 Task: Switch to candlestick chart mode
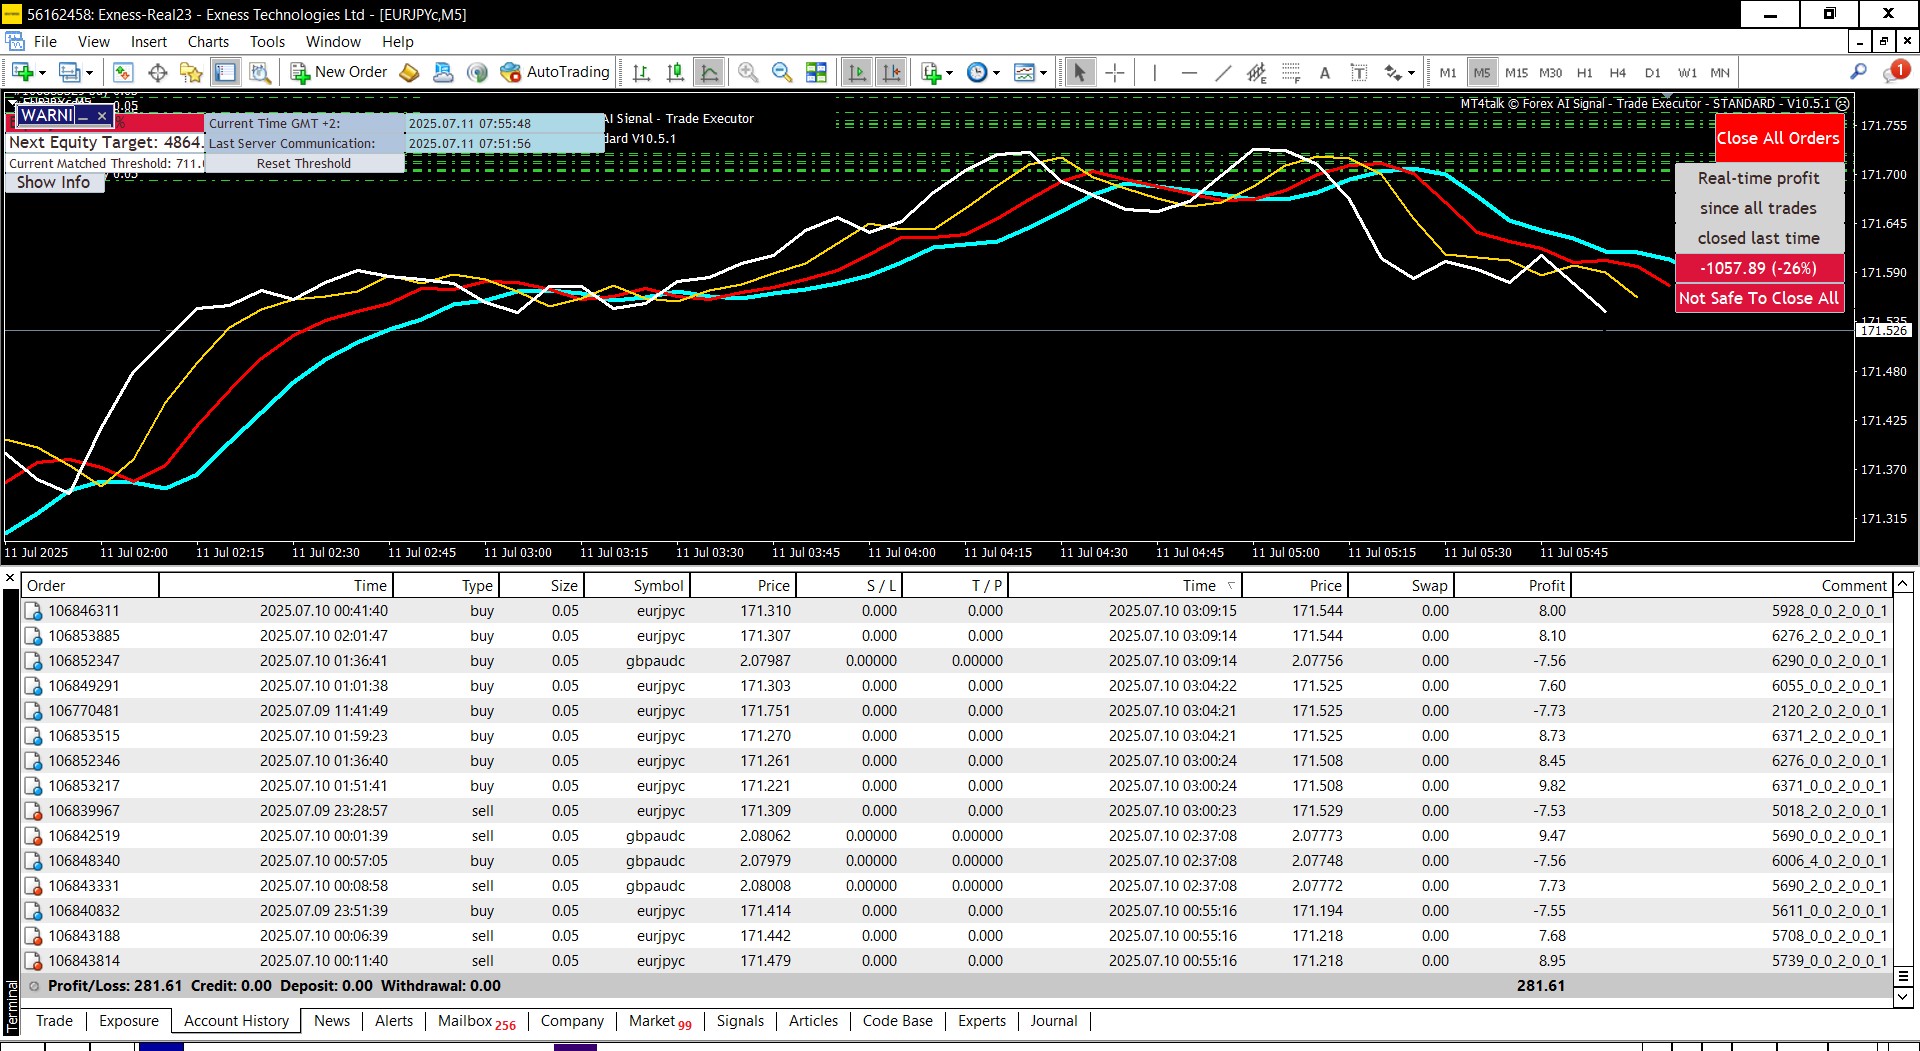pyautogui.click(x=675, y=72)
